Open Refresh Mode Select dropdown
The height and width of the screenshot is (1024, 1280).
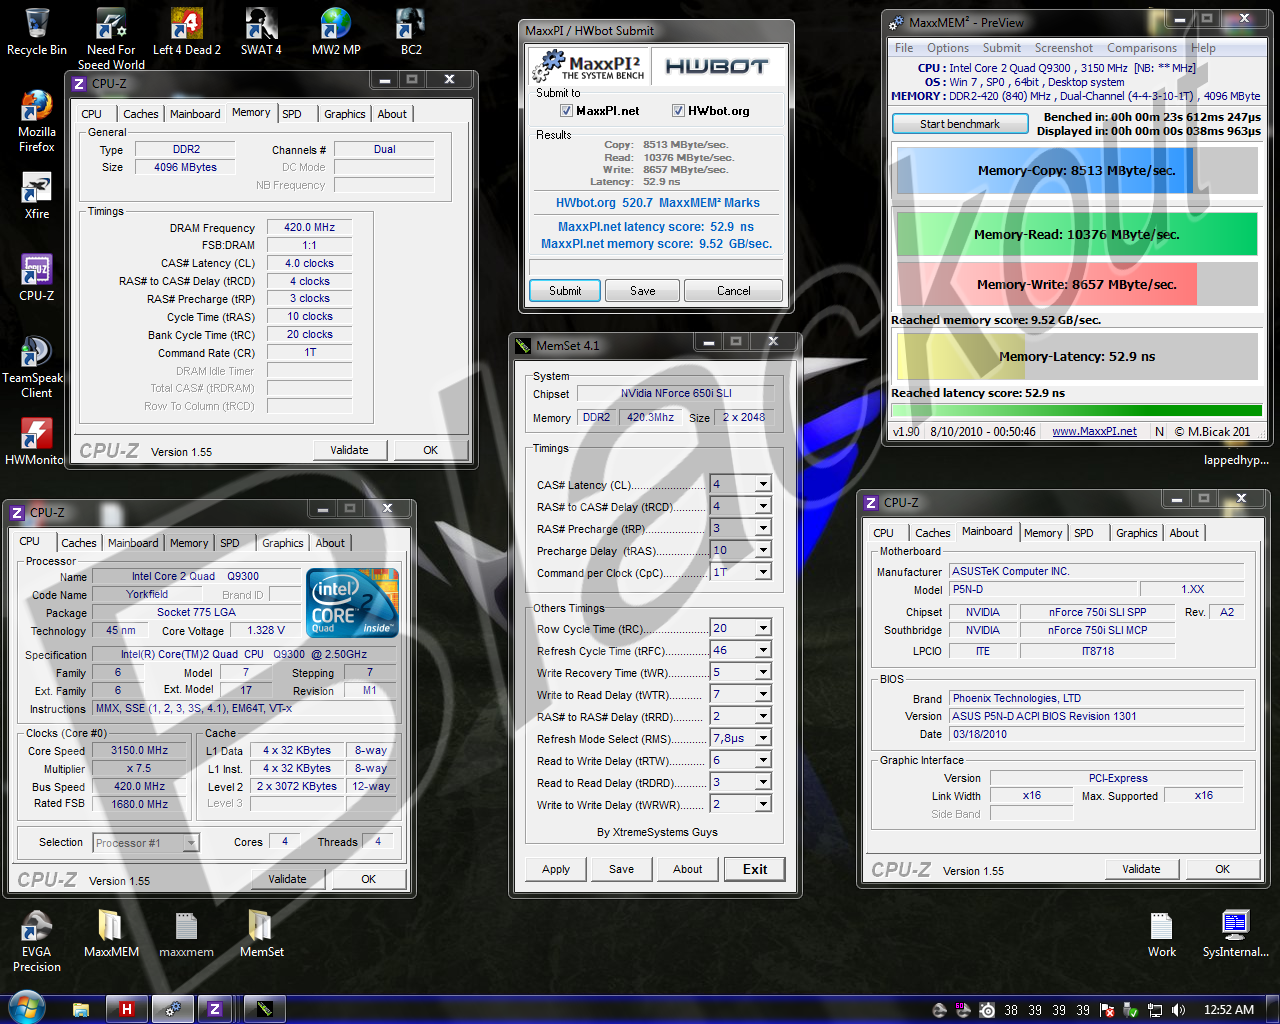click(x=763, y=738)
